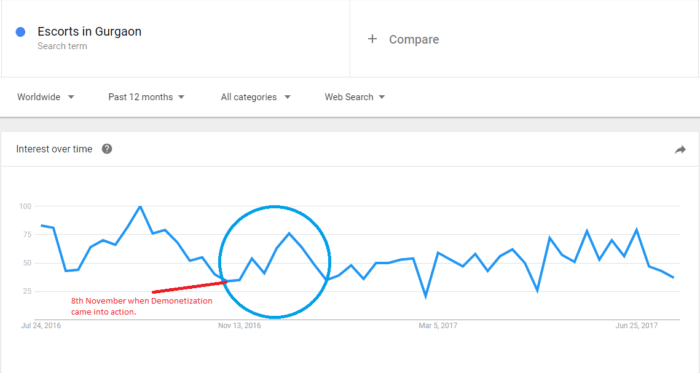Click the chart peak at 100
The height and width of the screenshot is (373, 700).
[140, 207]
